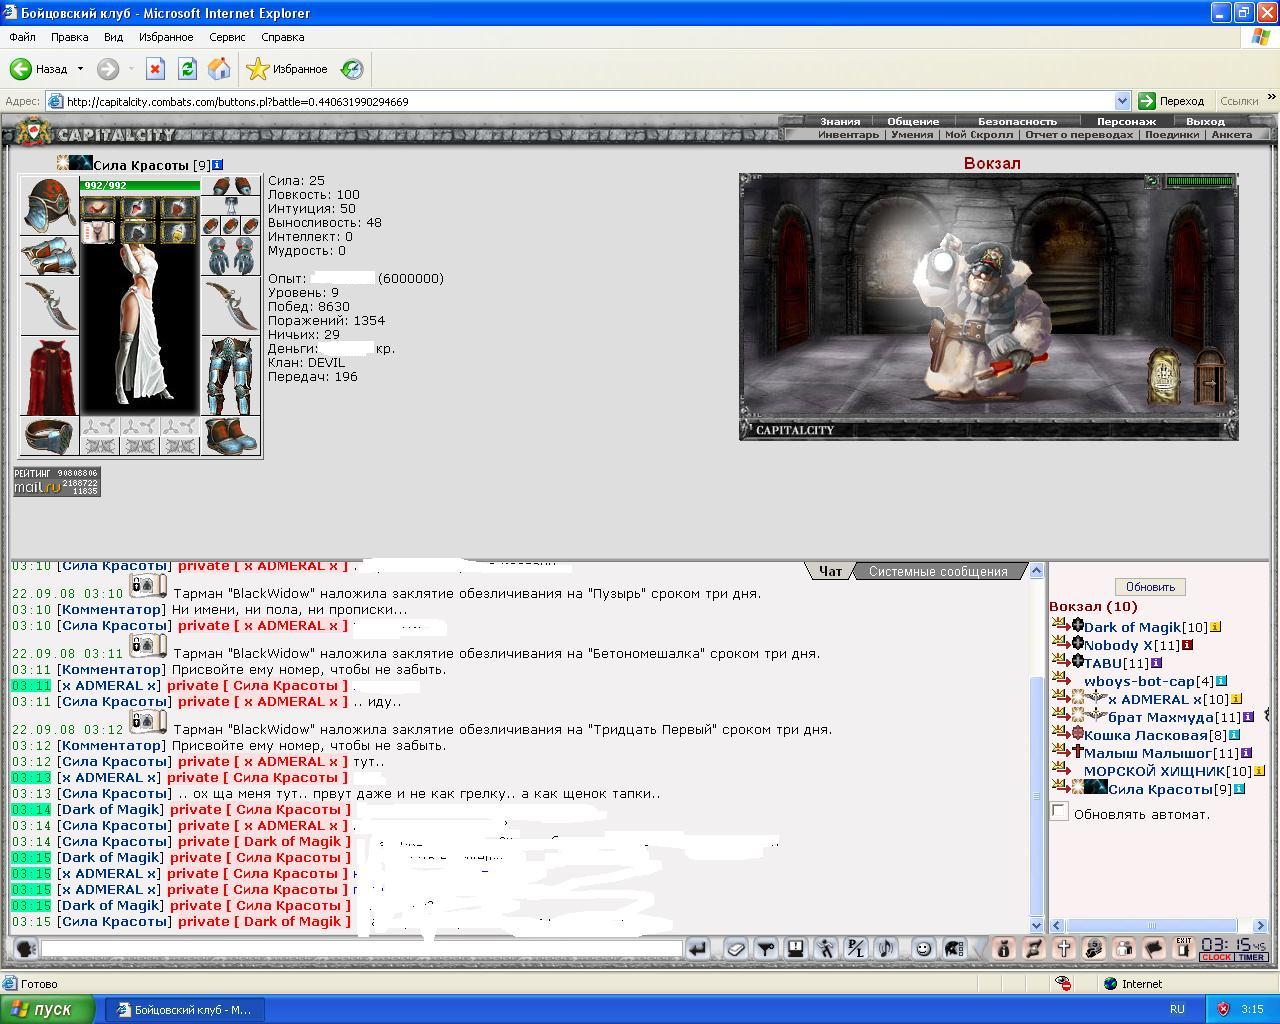Enable the 'Обновлять автомат.' checkbox
This screenshot has width=1280, height=1024.
[x=1060, y=812]
